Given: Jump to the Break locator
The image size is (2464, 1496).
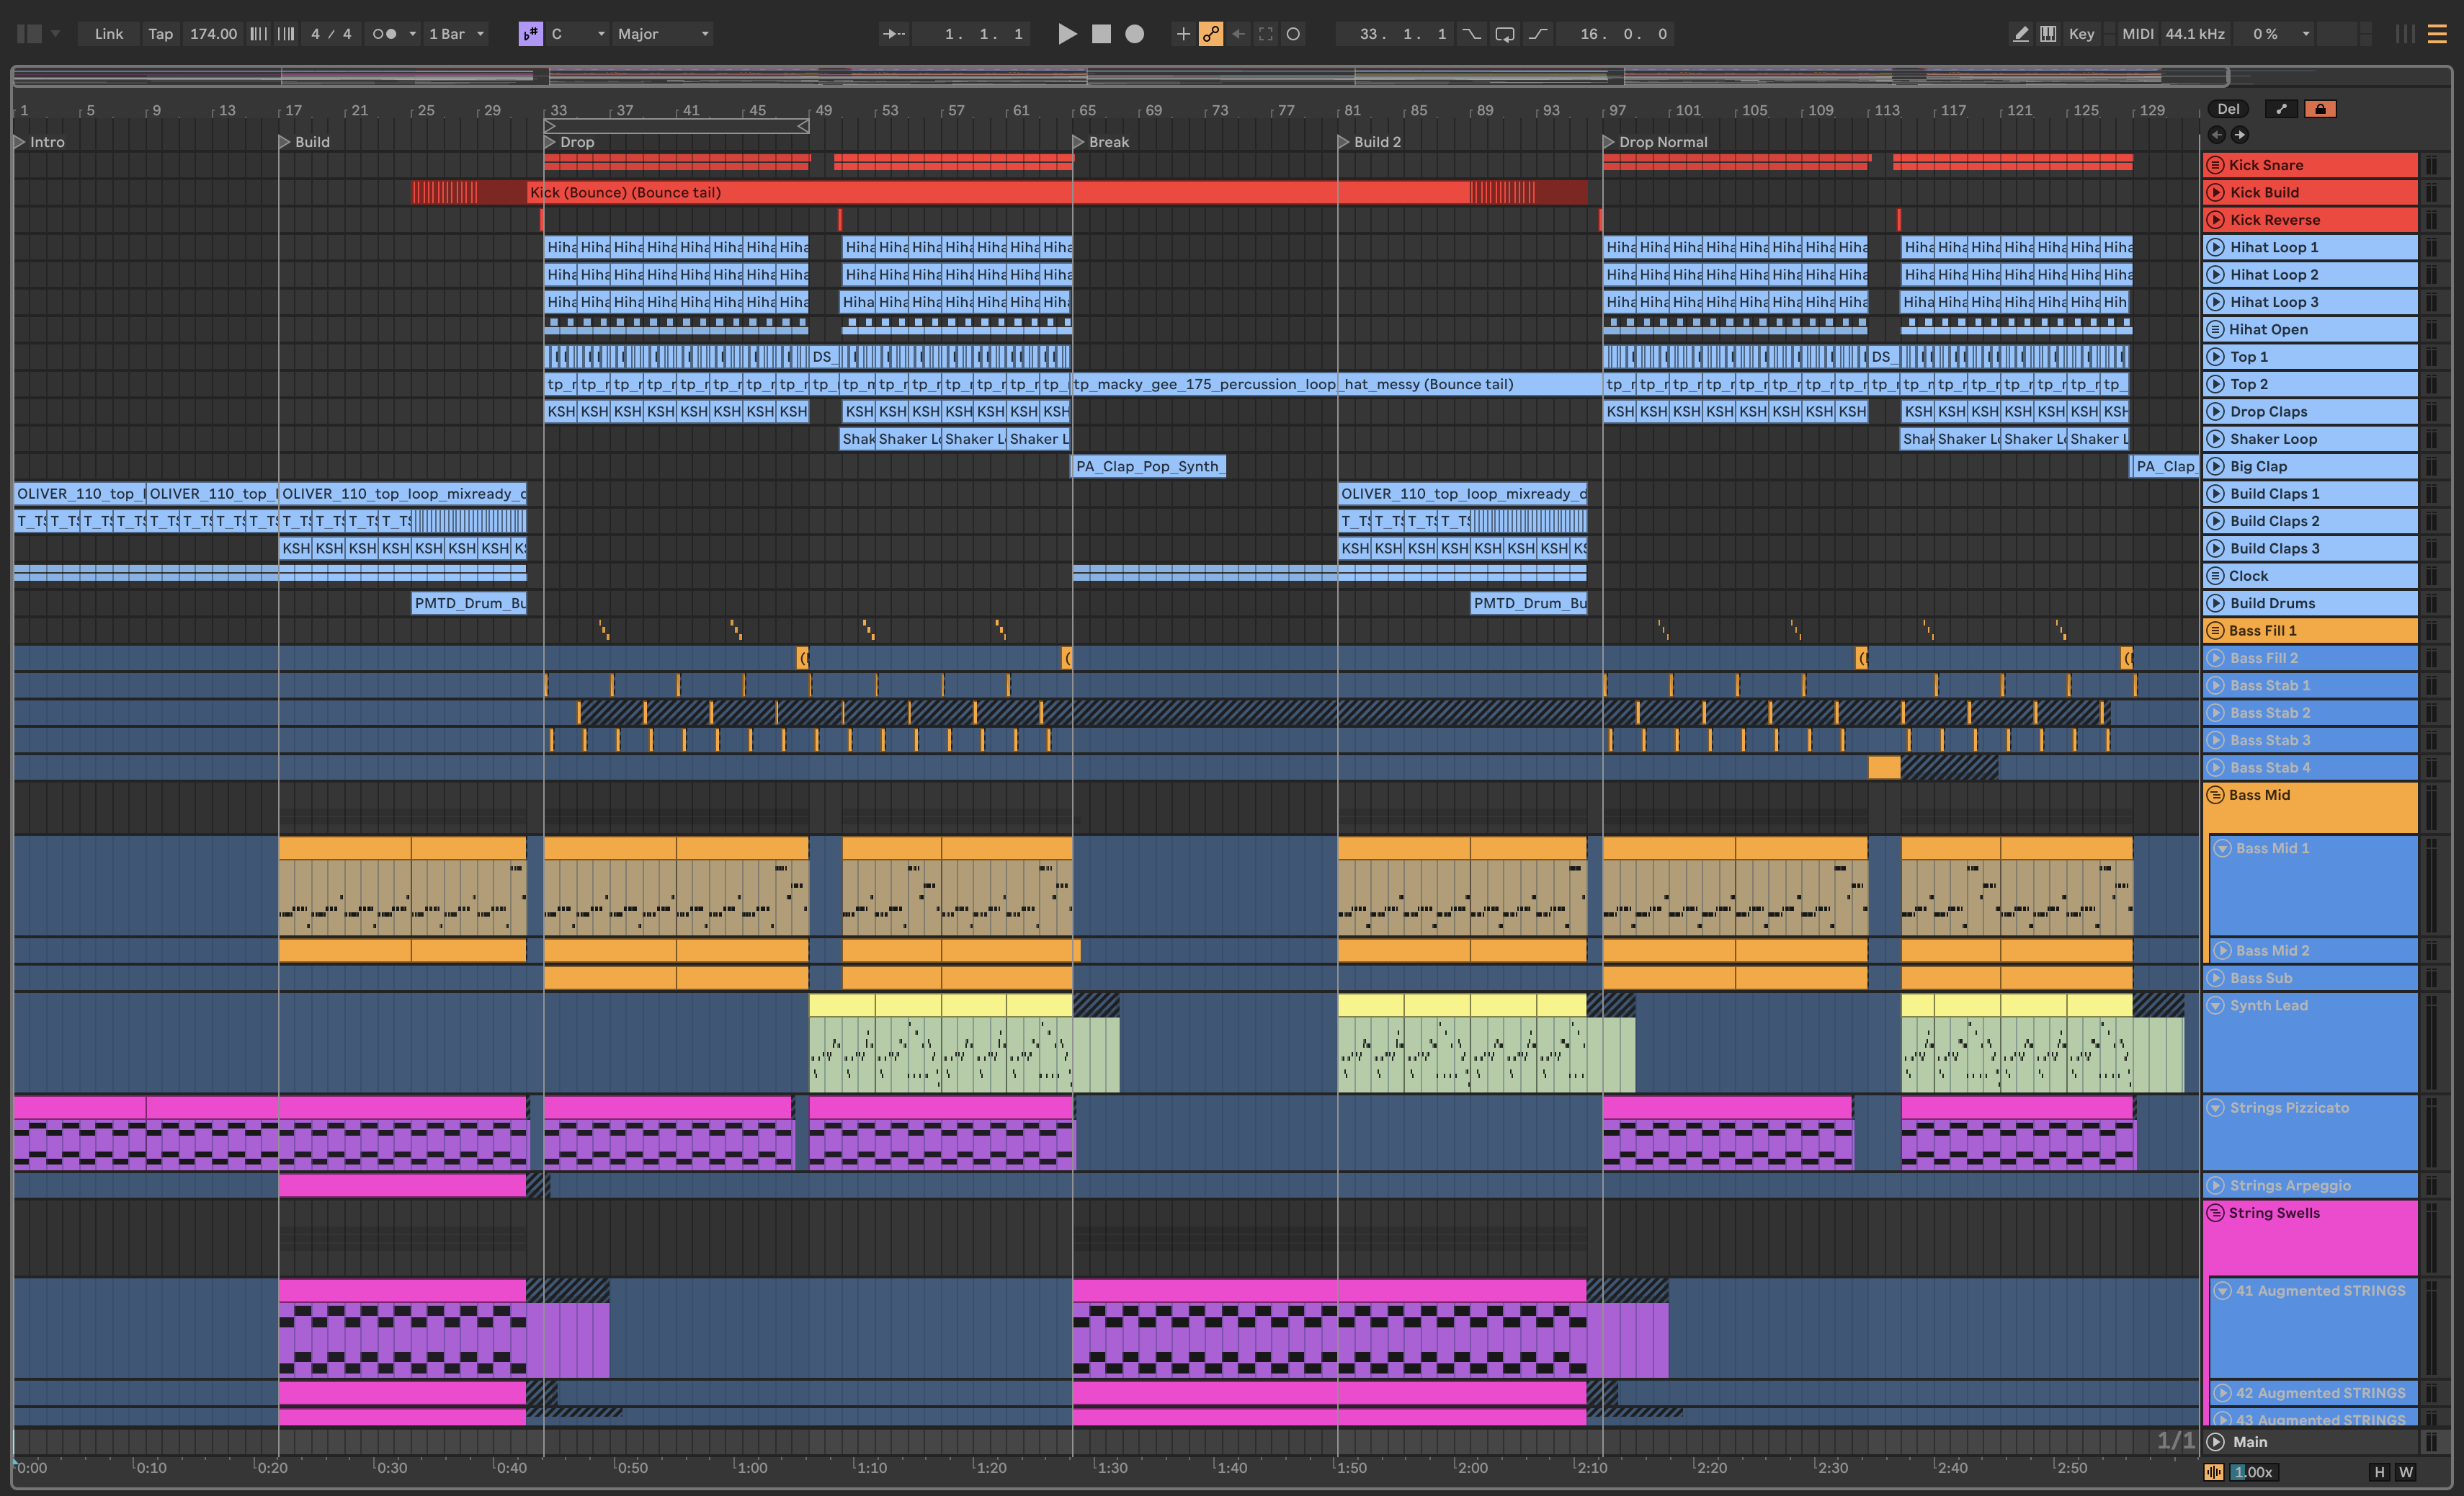Looking at the screenshot, I should point(1078,142).
